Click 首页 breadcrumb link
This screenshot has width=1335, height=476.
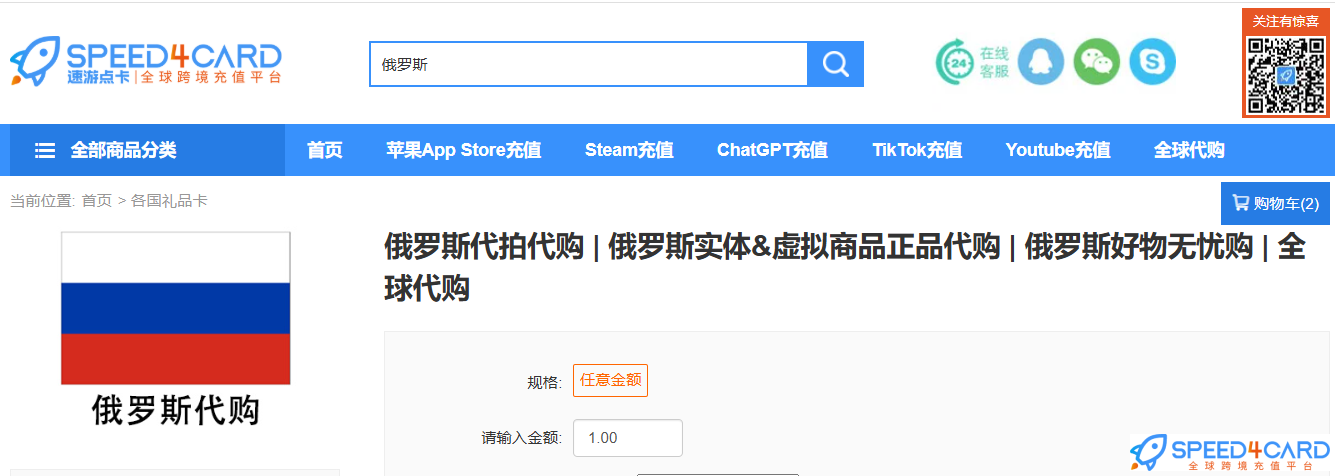point(97,201)
